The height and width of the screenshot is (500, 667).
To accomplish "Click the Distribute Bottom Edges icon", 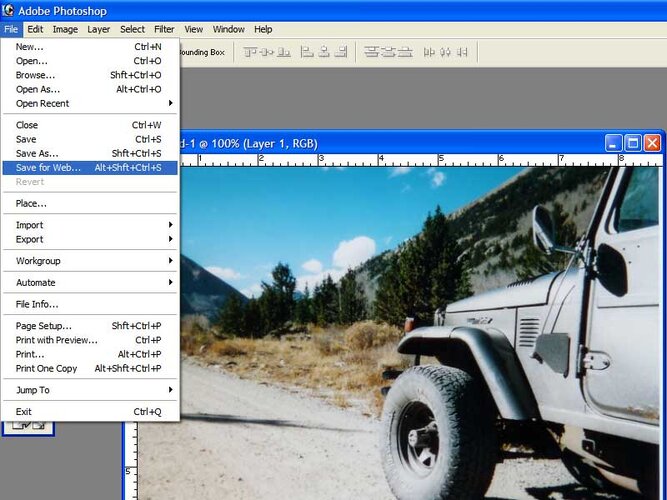I will (x=405, y=52).
